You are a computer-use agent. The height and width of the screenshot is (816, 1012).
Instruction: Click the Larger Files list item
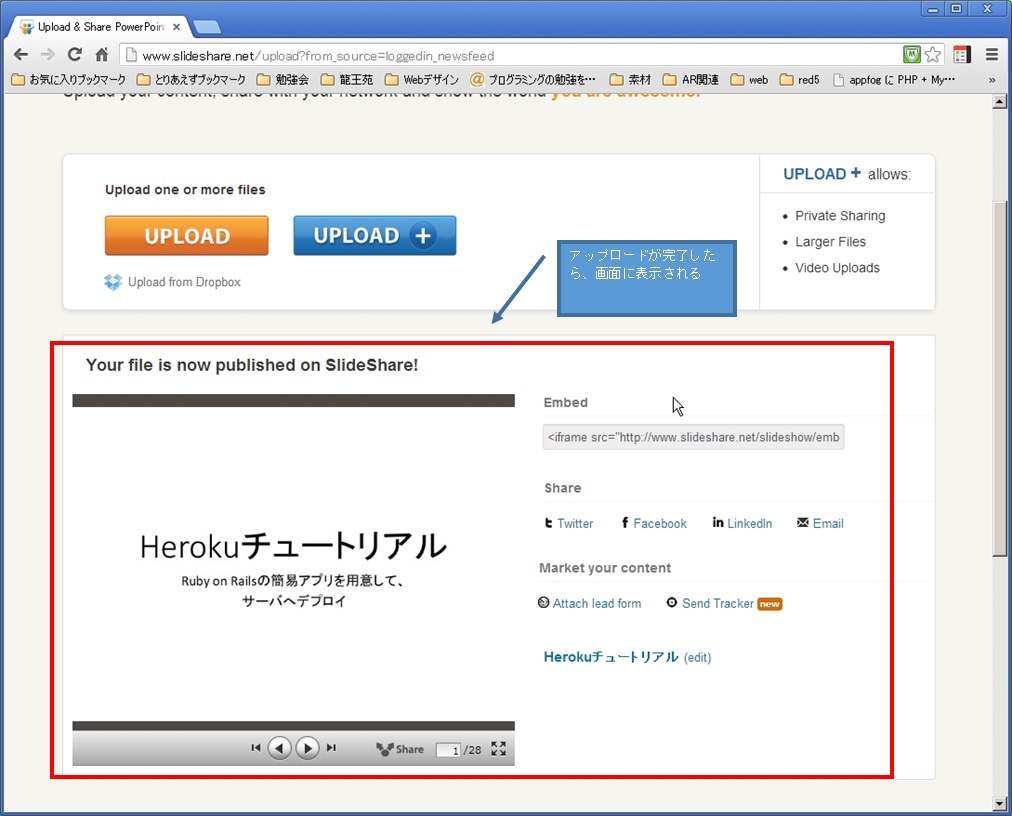coord(830,241)
